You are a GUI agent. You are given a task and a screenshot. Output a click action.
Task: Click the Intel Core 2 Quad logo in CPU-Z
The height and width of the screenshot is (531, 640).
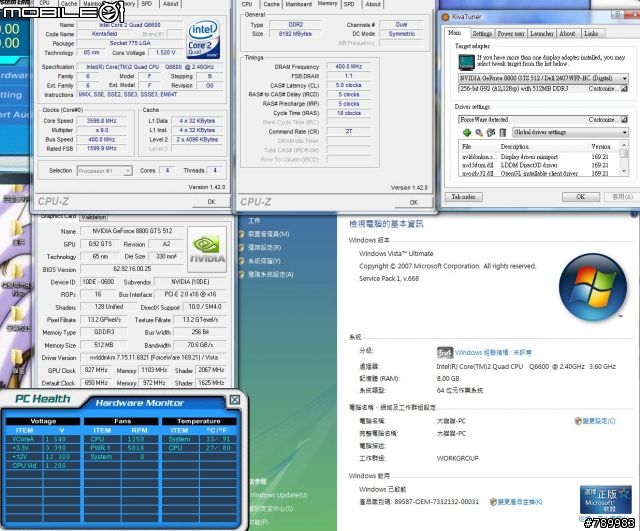[203, 40]
